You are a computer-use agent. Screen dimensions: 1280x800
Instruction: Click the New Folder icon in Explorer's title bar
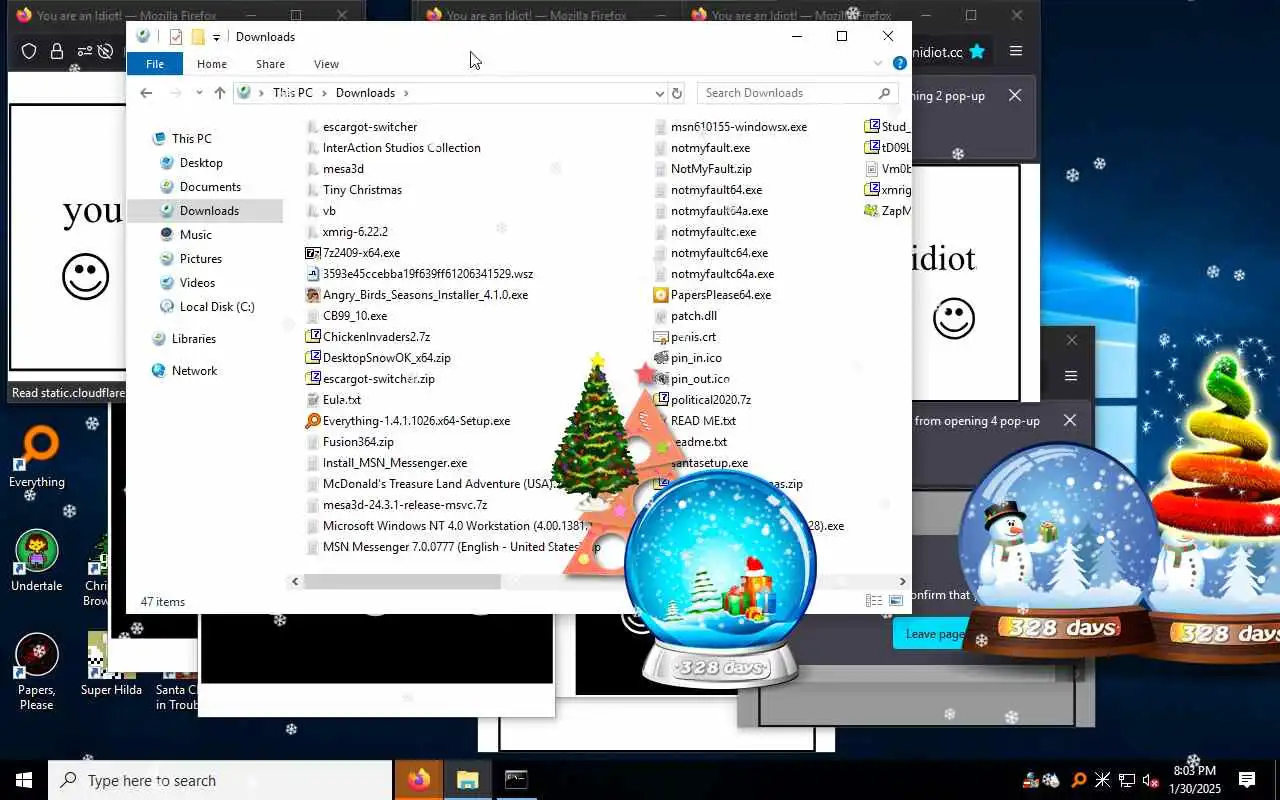point(198,37)
